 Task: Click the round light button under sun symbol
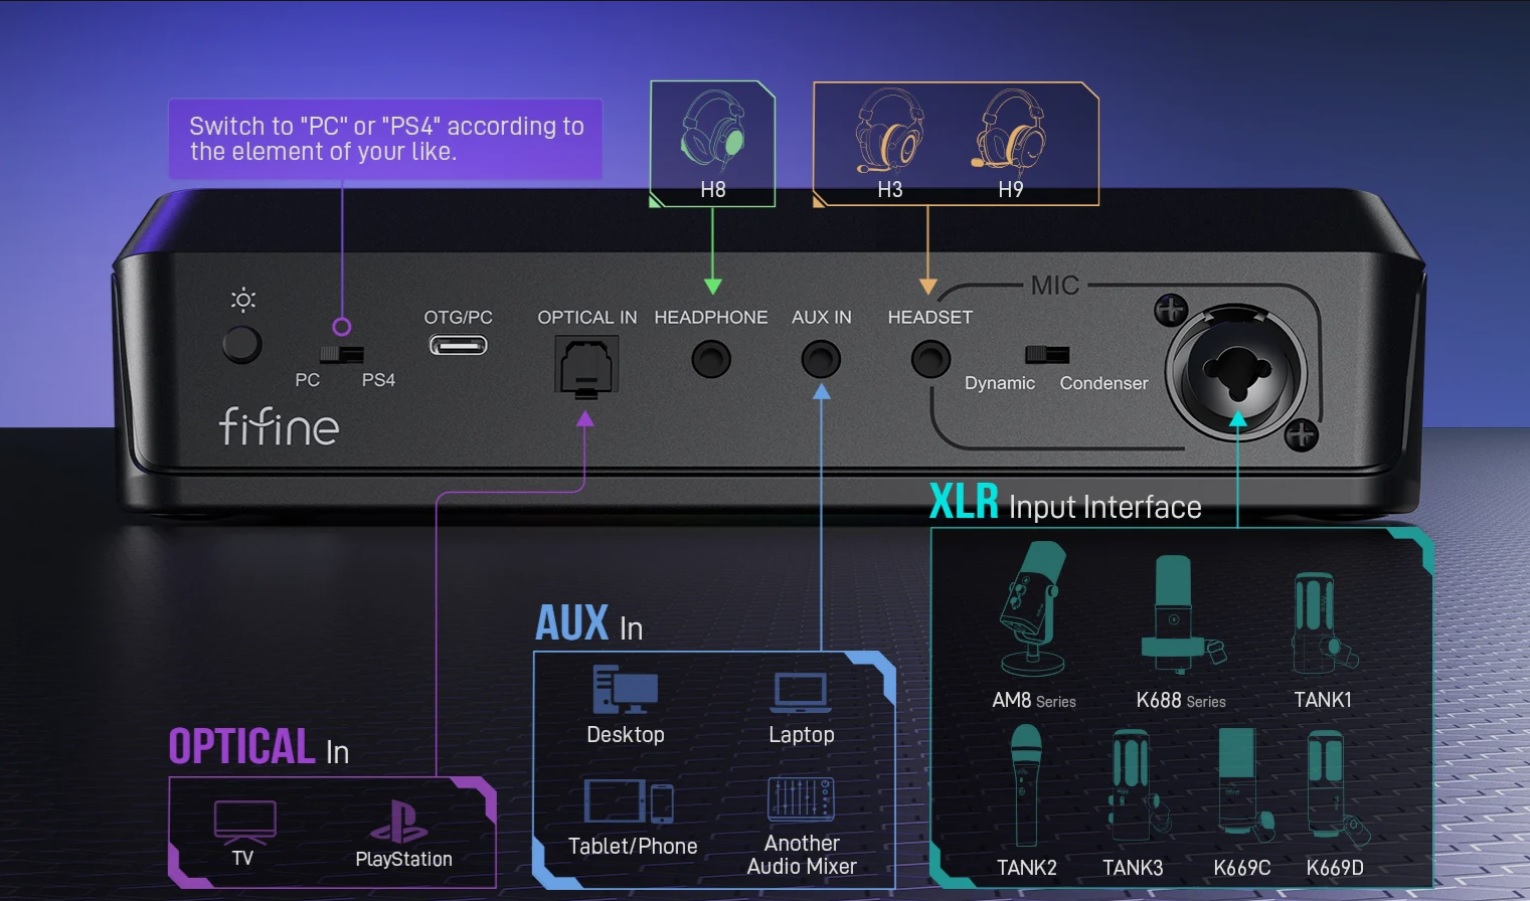[242, 345]
